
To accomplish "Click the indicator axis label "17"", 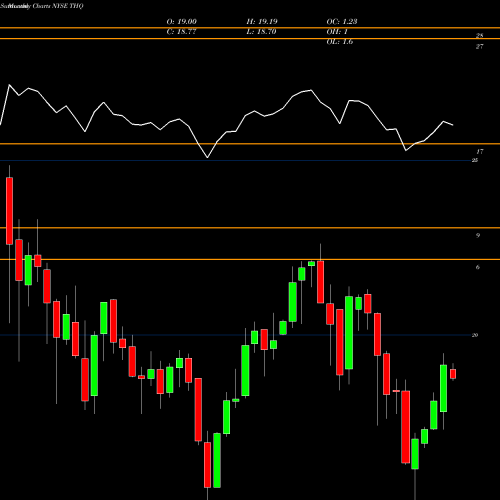I will tap(479, 152).
